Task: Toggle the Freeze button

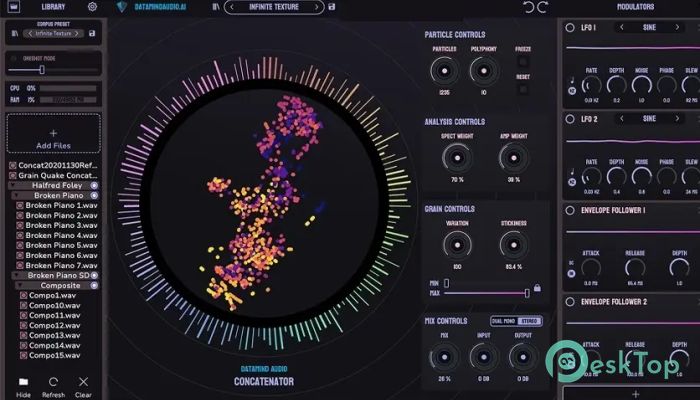Action: pyautogui.click(x=523, y=61)
